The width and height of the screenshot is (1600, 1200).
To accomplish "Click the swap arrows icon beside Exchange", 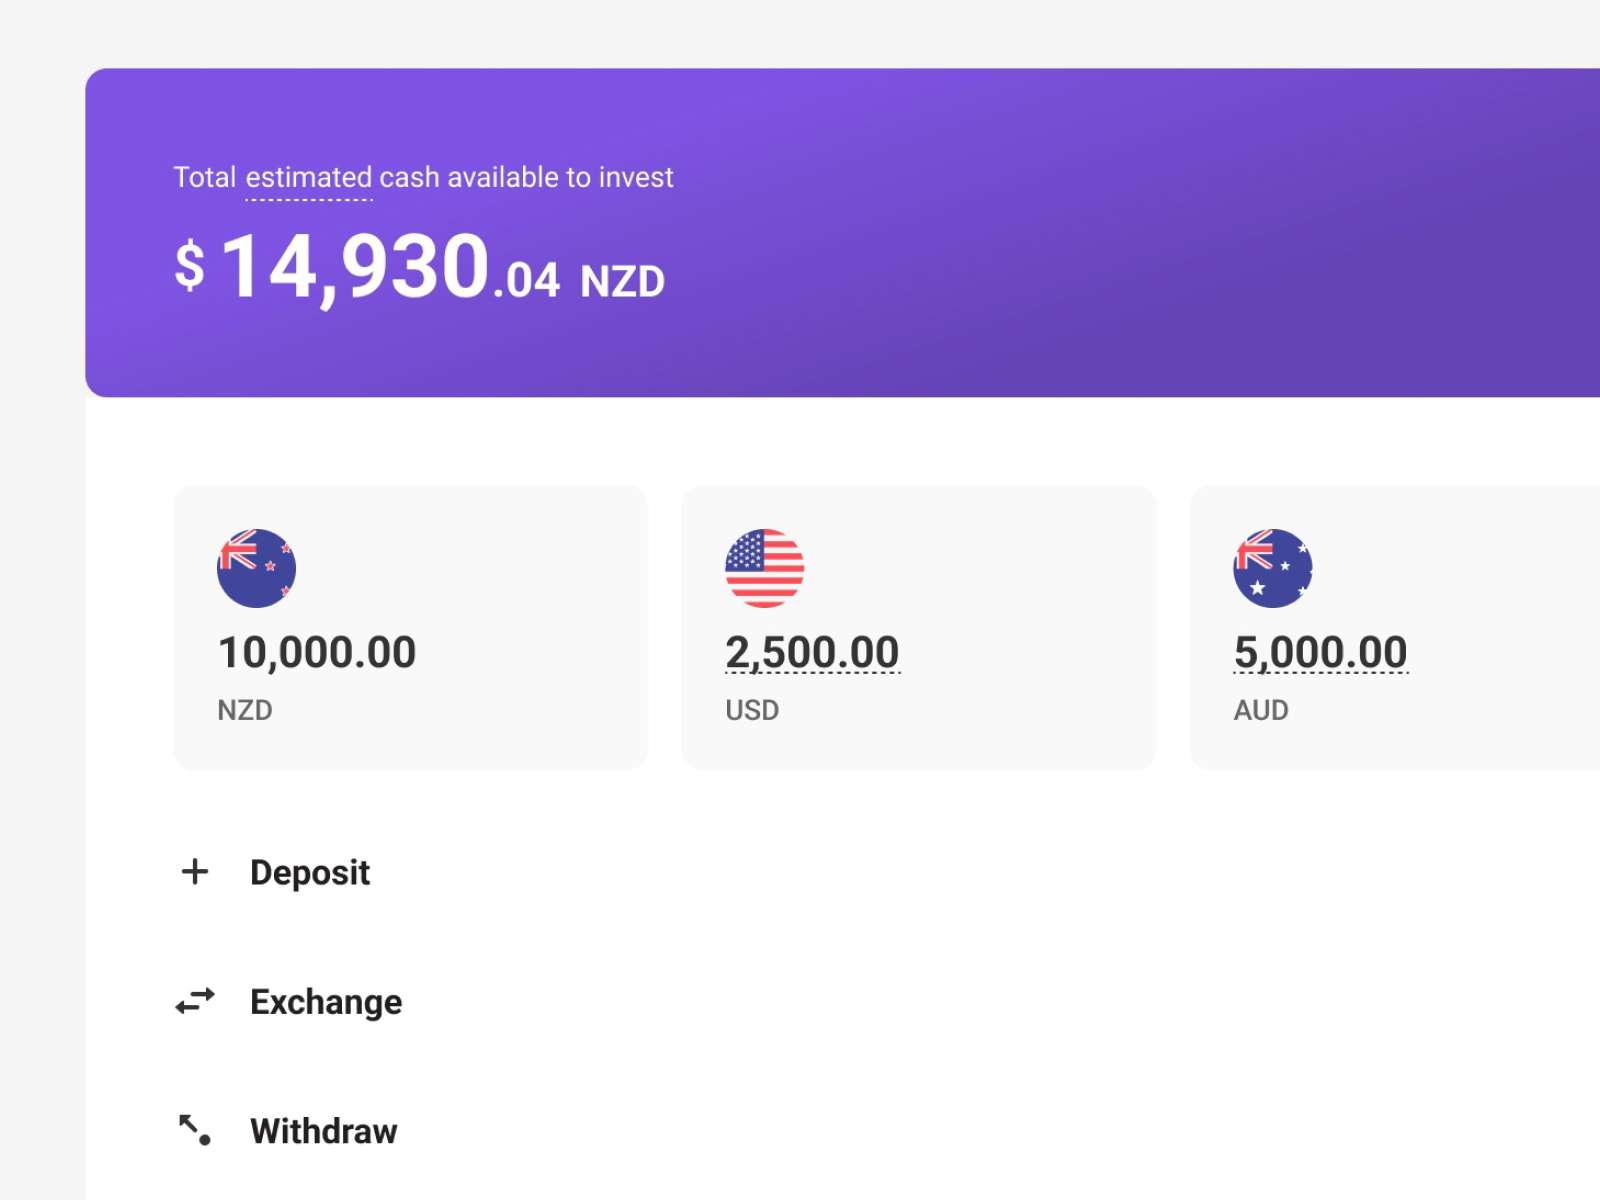I will (195, 1001).
